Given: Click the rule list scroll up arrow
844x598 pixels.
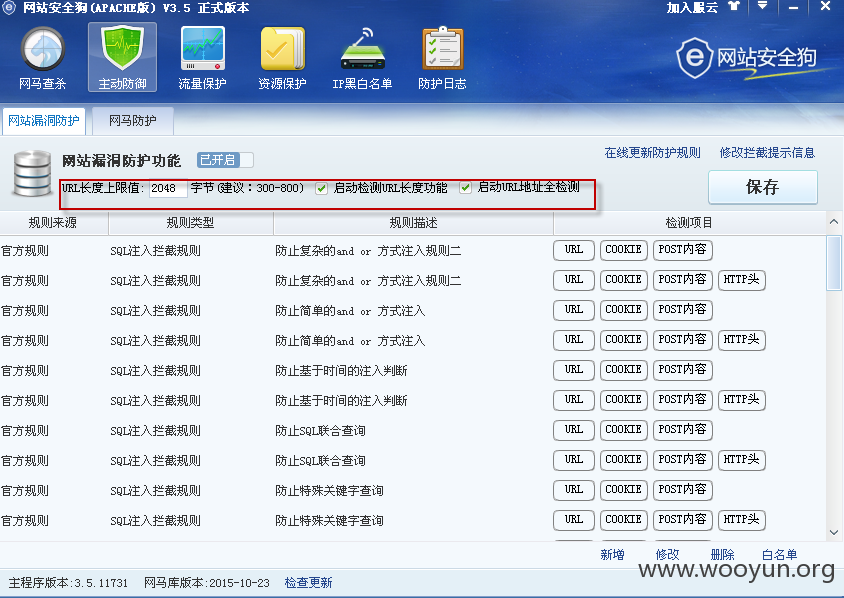Looking at the screenshot, I should [834, 222].
